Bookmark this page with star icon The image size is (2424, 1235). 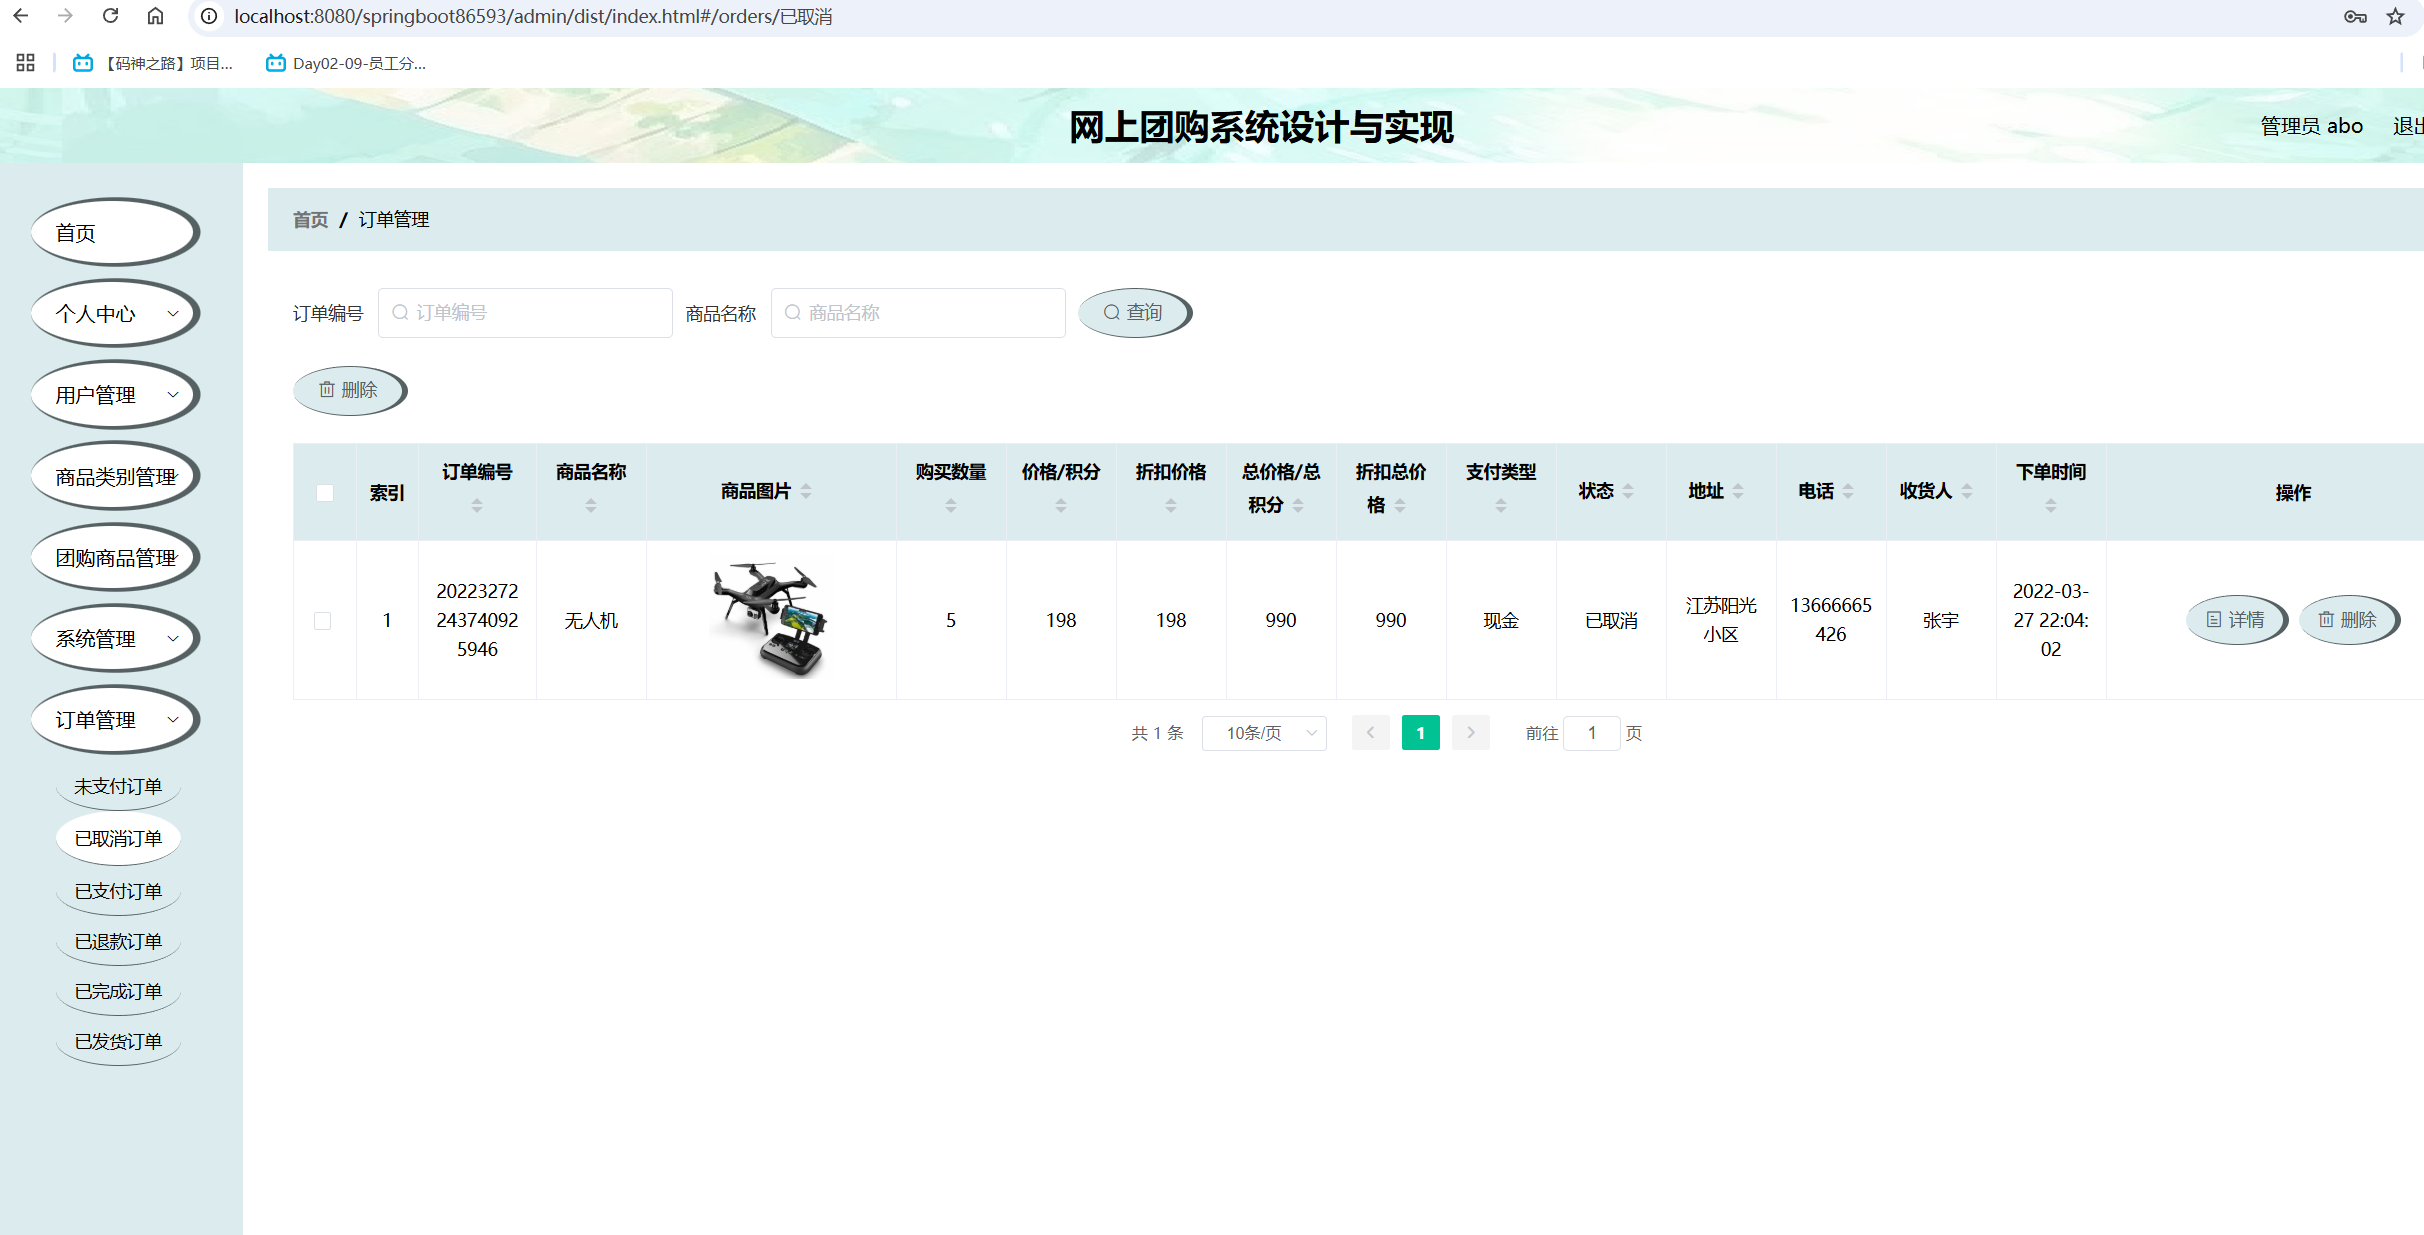tap(2395, 16)
